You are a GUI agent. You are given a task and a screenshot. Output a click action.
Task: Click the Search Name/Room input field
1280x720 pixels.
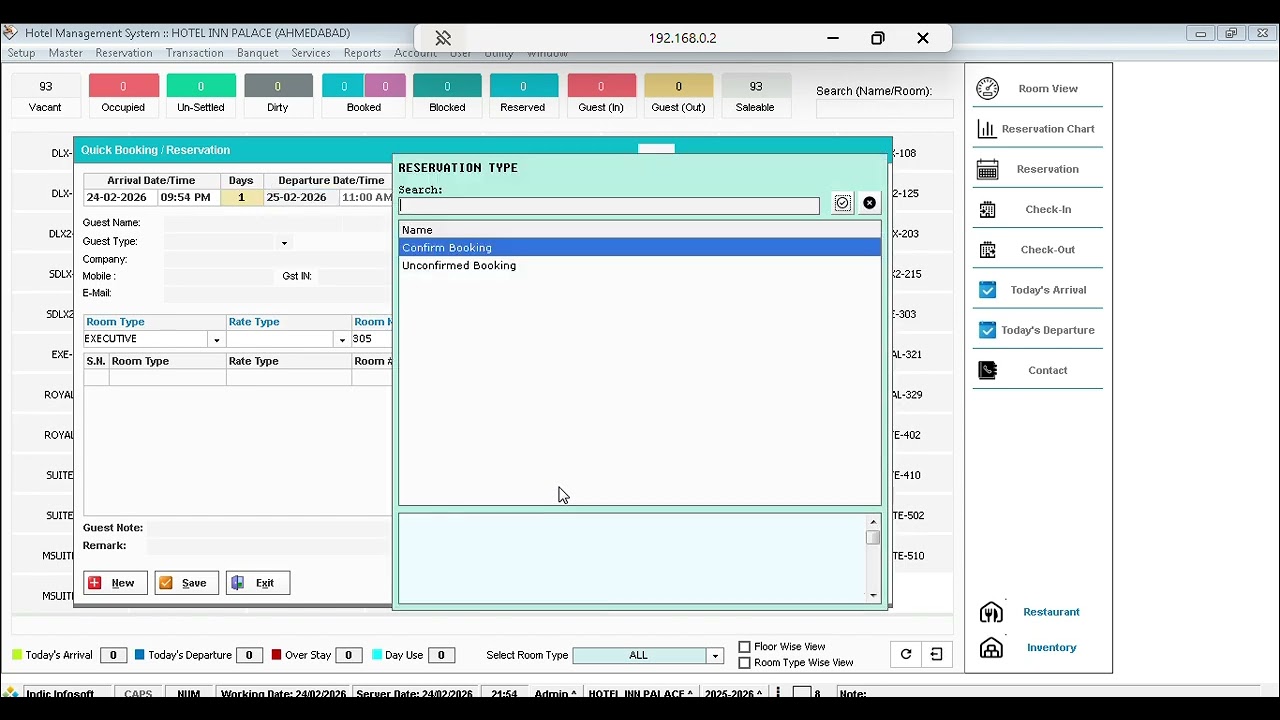tap(884, 109)
